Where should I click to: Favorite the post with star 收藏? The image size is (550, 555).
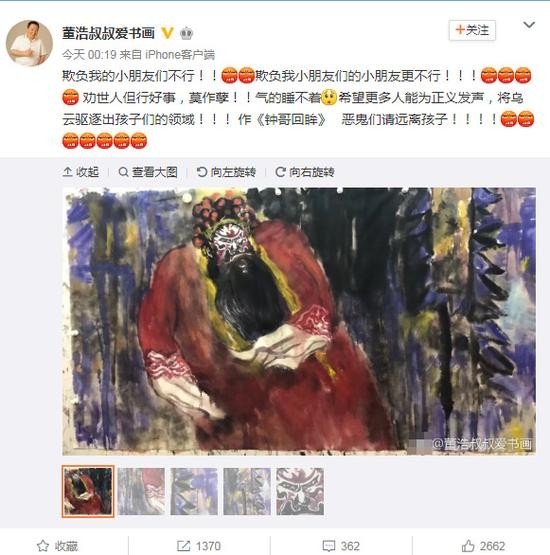tap(57, 546)
